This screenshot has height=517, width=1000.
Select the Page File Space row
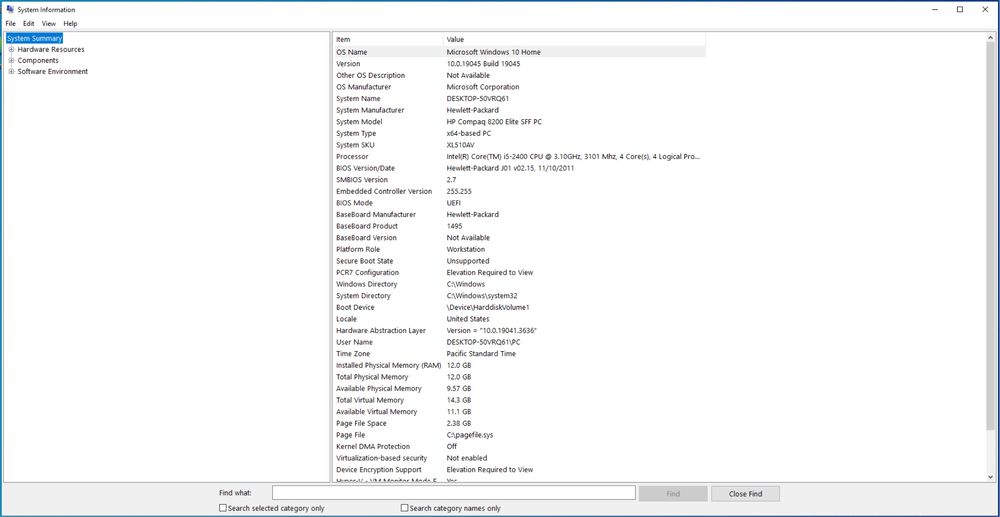point(519,423)
